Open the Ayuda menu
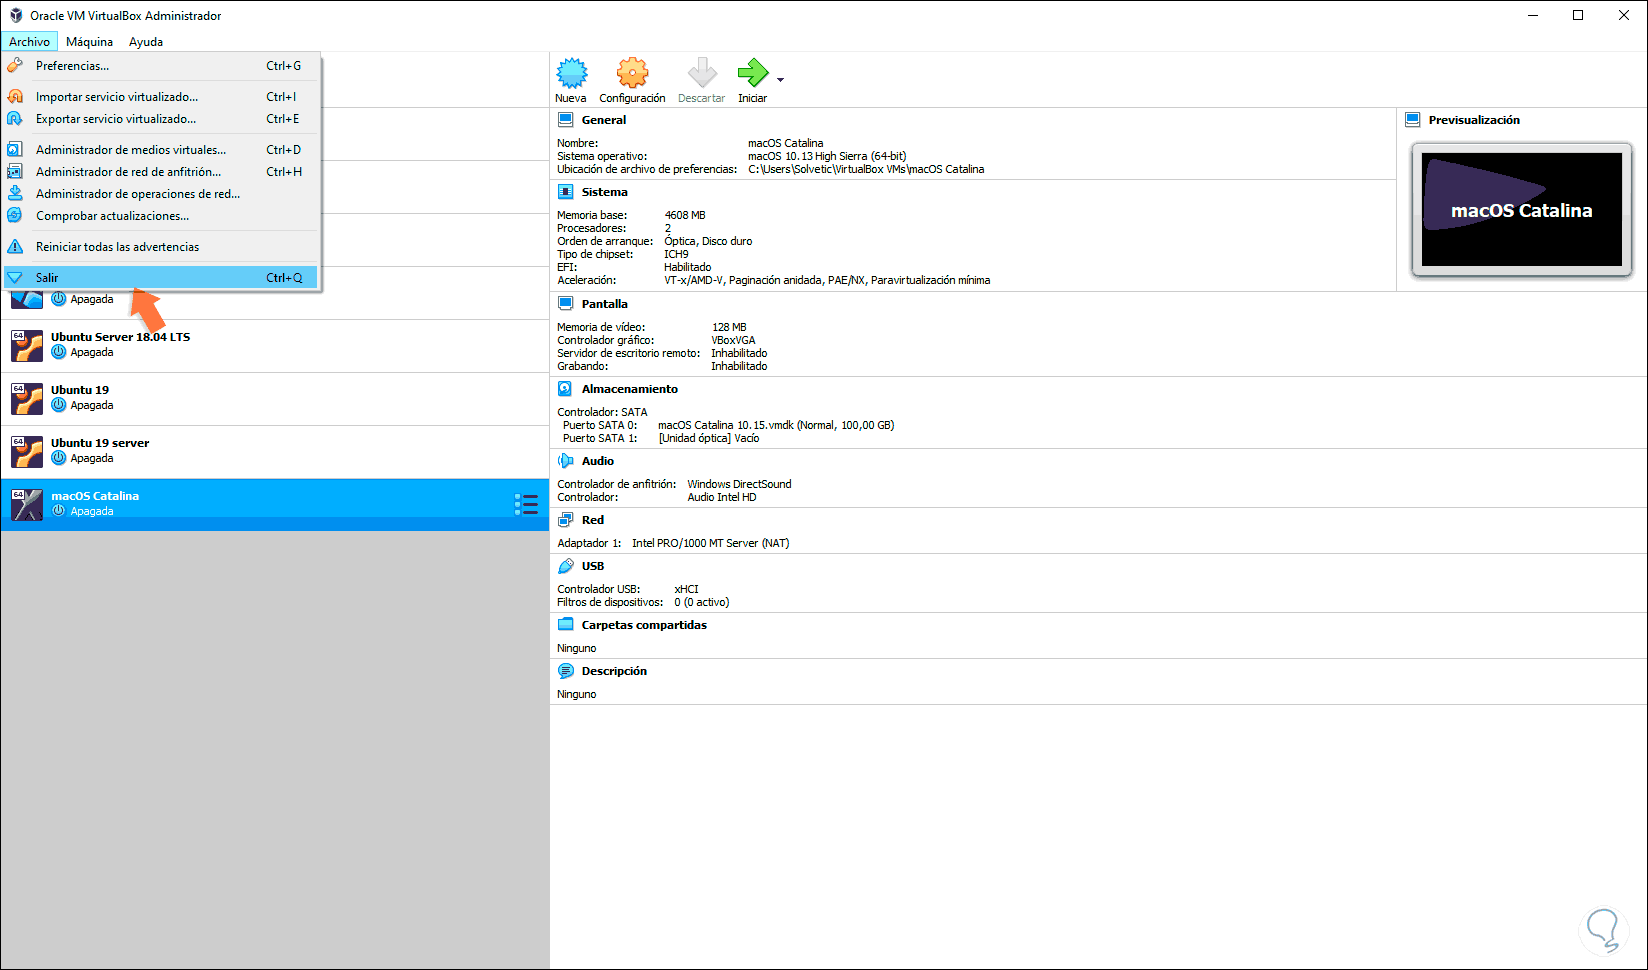 coord(146,42)
